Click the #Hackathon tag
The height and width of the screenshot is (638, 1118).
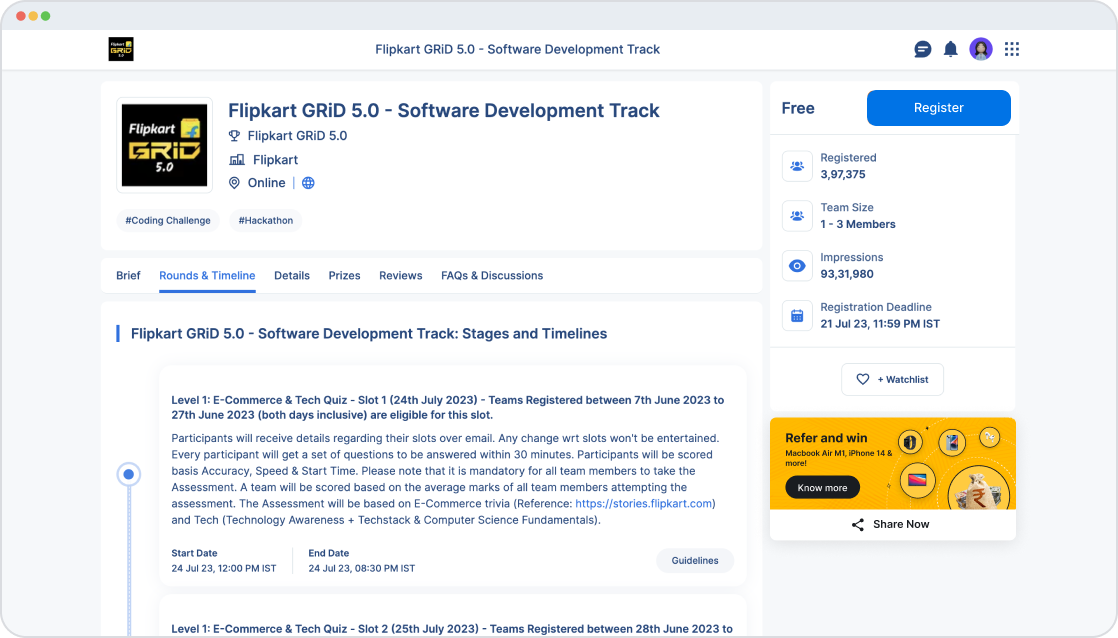click(265, 220)
